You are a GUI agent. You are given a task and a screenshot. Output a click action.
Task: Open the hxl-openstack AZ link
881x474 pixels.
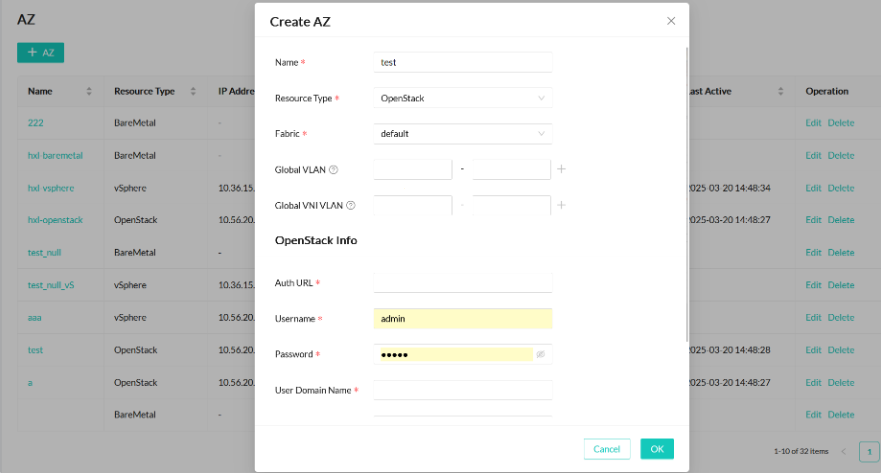click(55, 220)
